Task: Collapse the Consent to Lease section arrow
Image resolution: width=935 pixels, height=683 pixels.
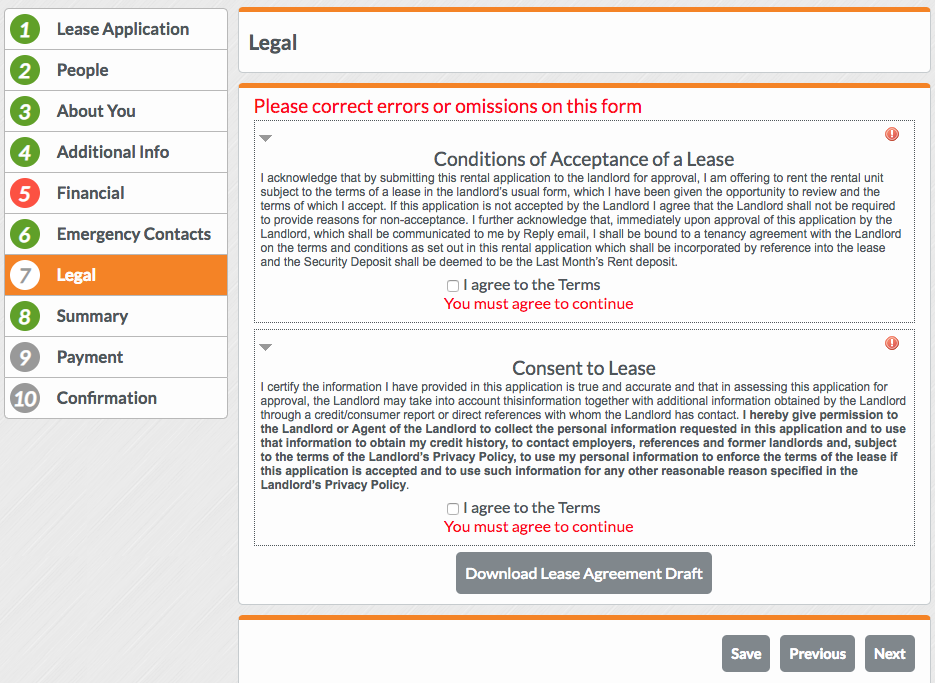Action: click(266, 347)
